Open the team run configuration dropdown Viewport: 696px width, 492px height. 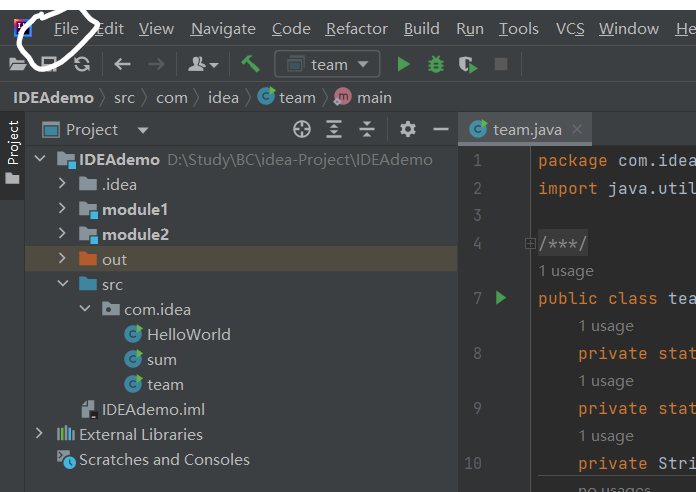pyautogui.click(x=327, y=64)
